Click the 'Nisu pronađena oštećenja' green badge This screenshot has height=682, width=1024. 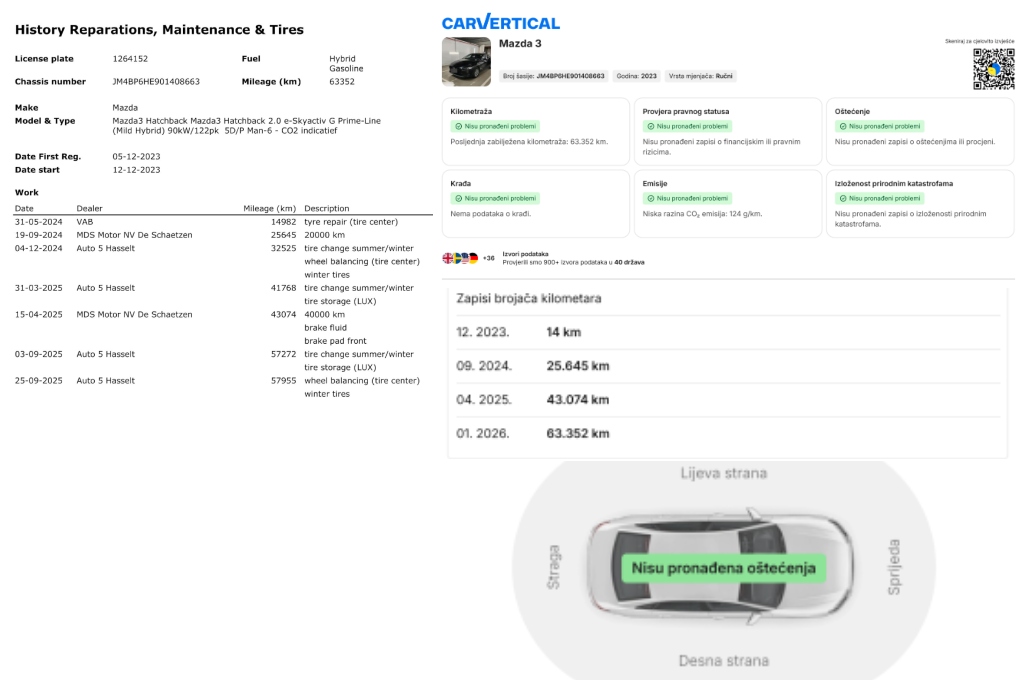(x=723, y=569)
